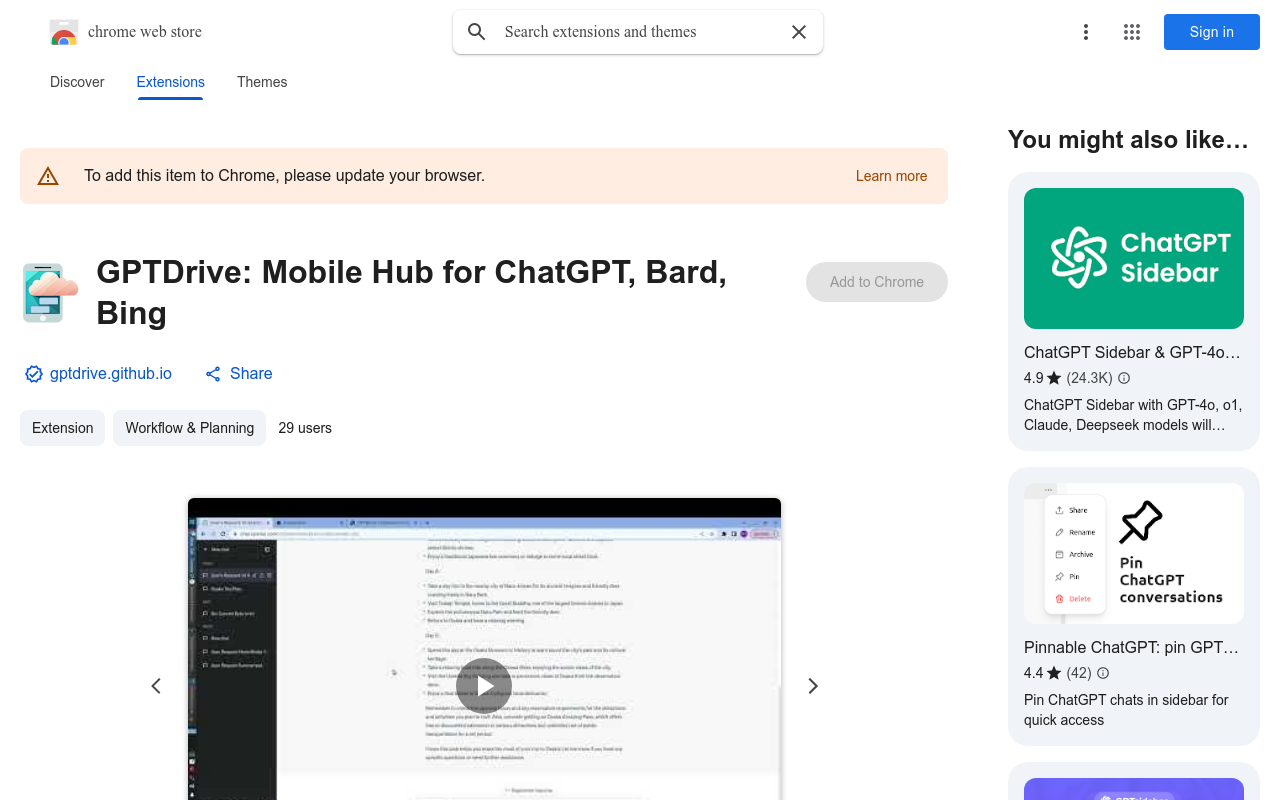Click the GPTDrive extension title heading
This screenshot has height=800, width=1280.
pyautogui.click(x=412, y=292)
